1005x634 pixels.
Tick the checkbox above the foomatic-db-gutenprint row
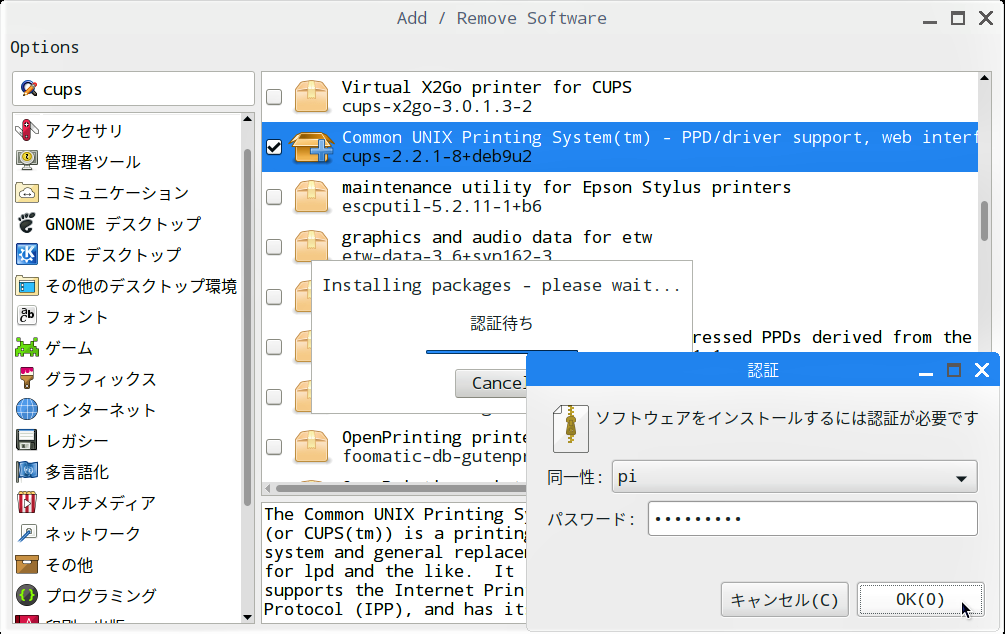pos(274,396)
